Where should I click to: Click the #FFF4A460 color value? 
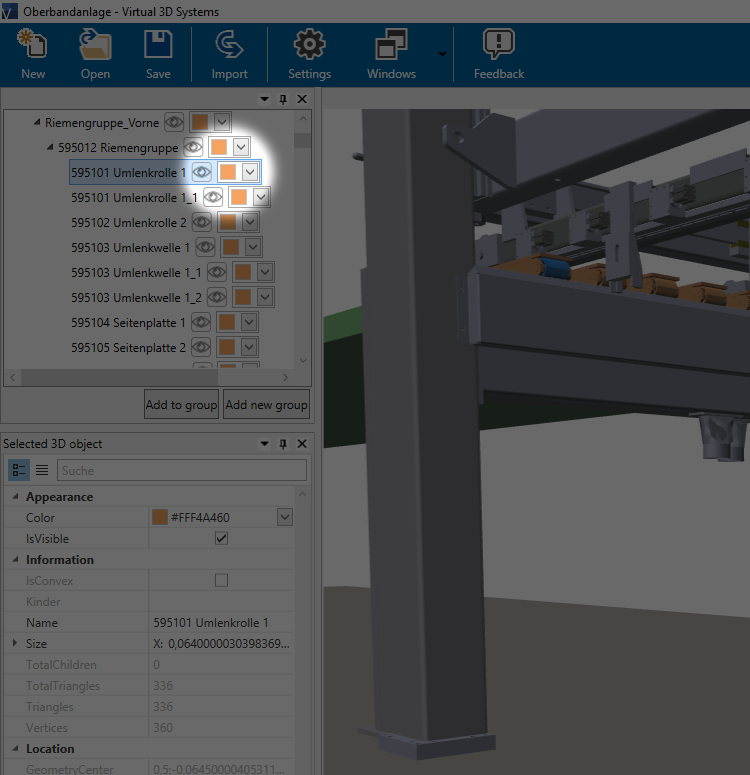[x=200, y=517]
